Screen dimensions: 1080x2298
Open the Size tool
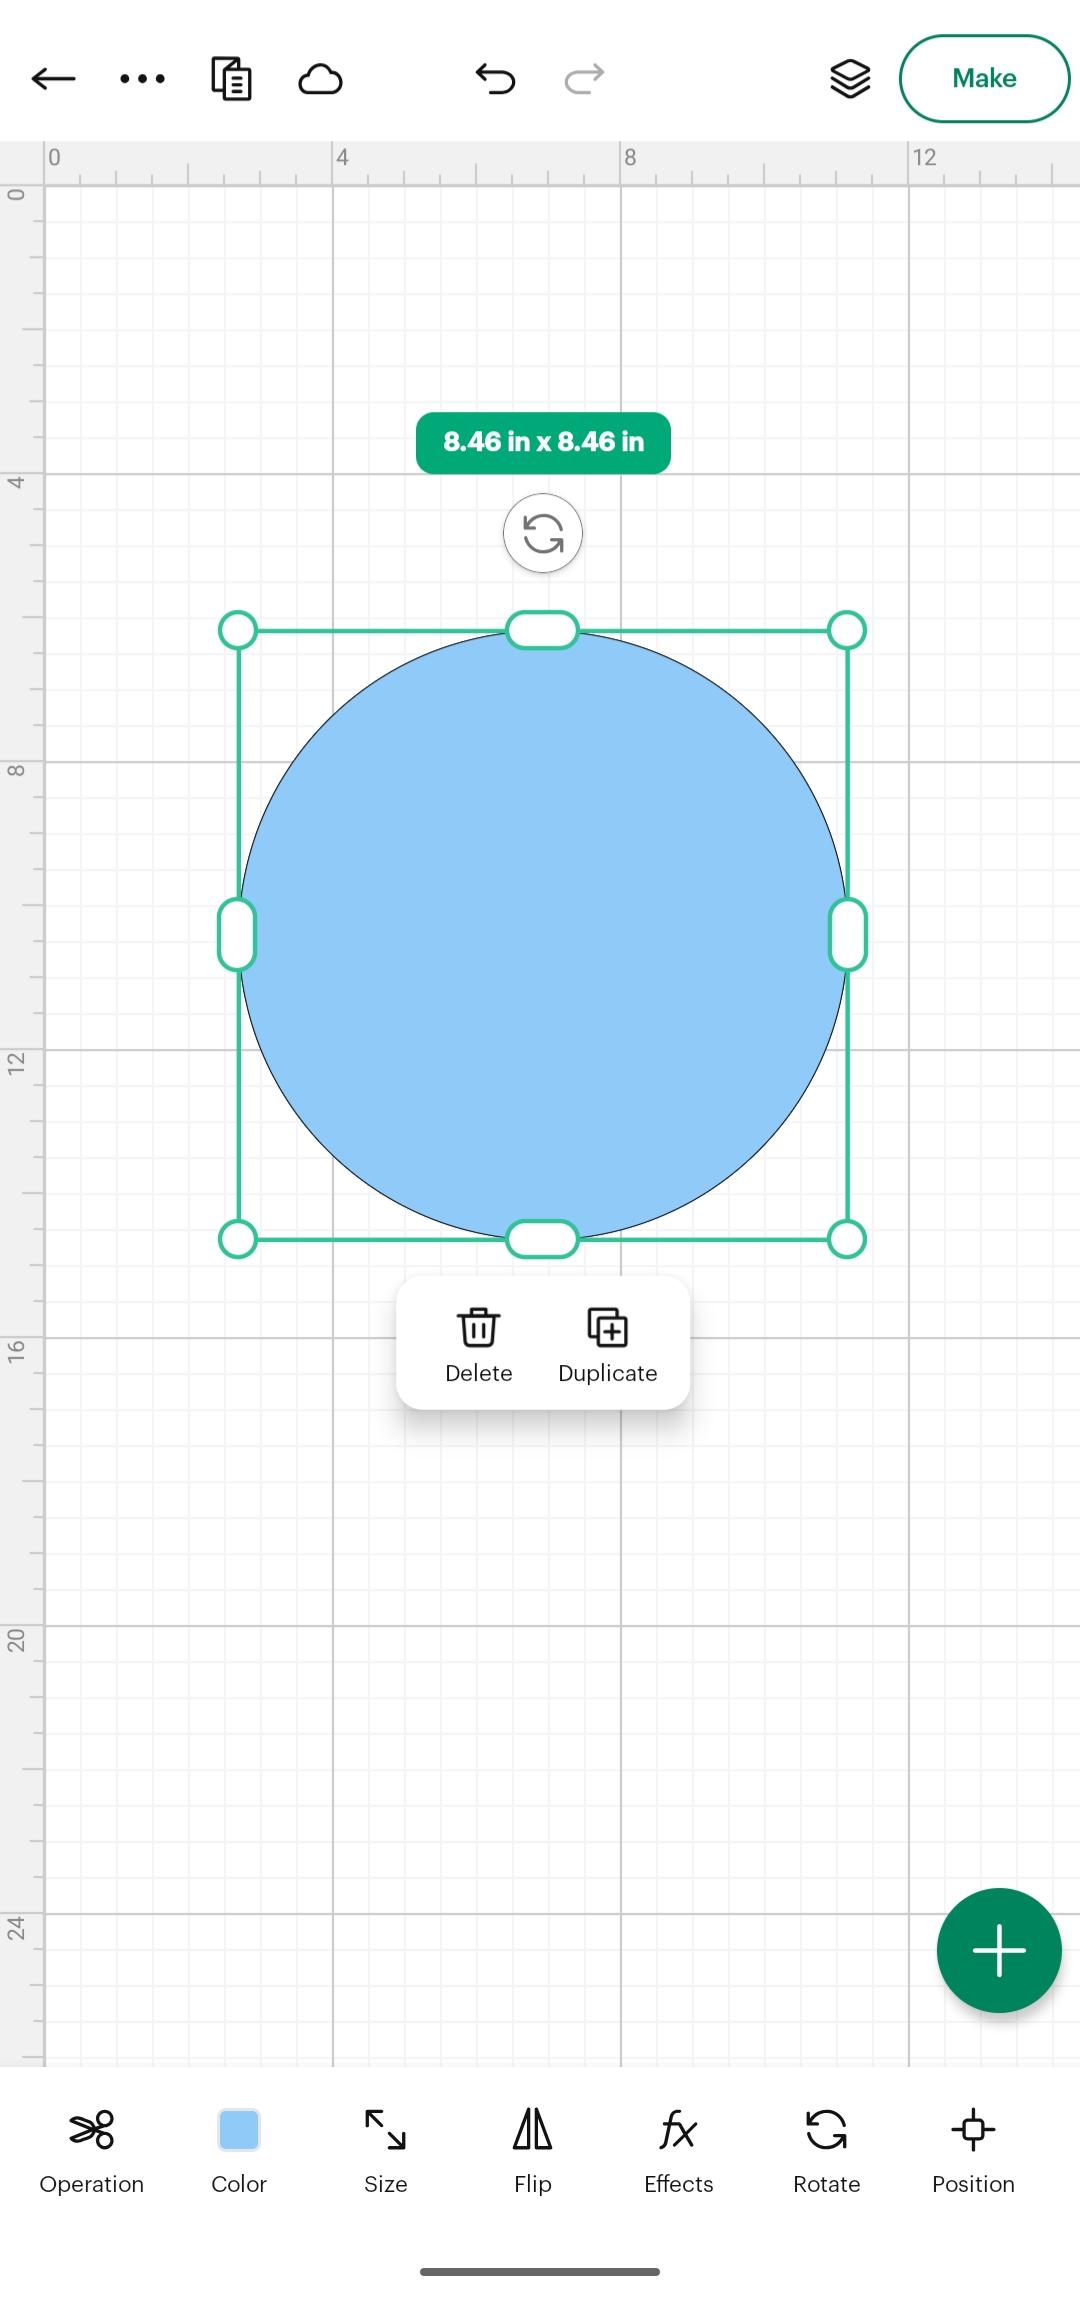point(385,2151)
